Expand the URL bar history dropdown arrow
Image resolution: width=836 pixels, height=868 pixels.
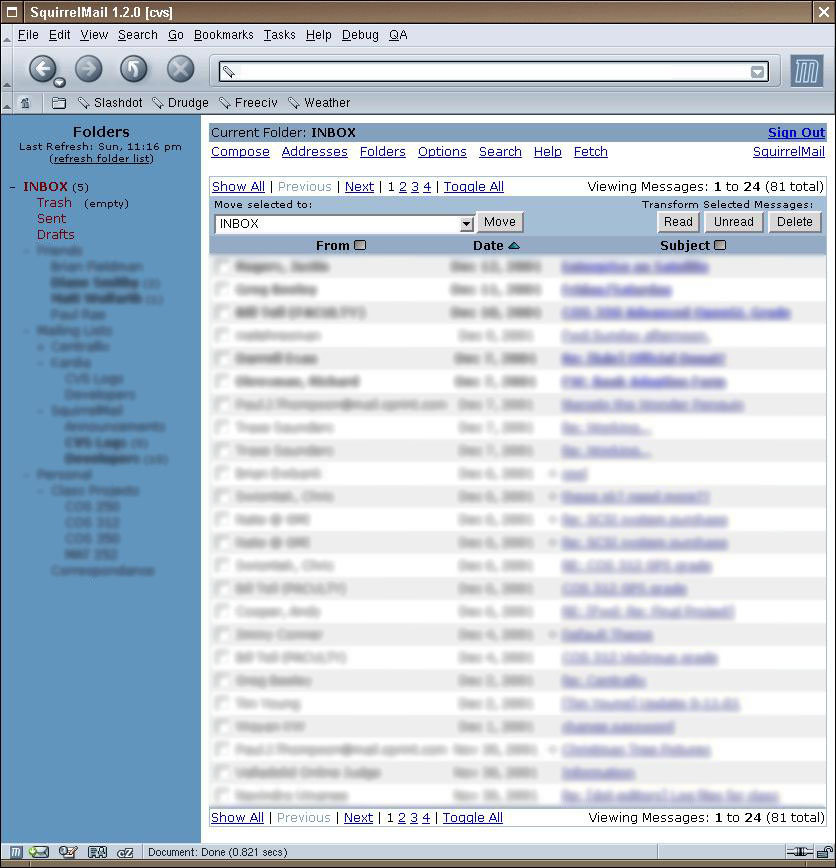pyautogui.click(x=757, y=72)
